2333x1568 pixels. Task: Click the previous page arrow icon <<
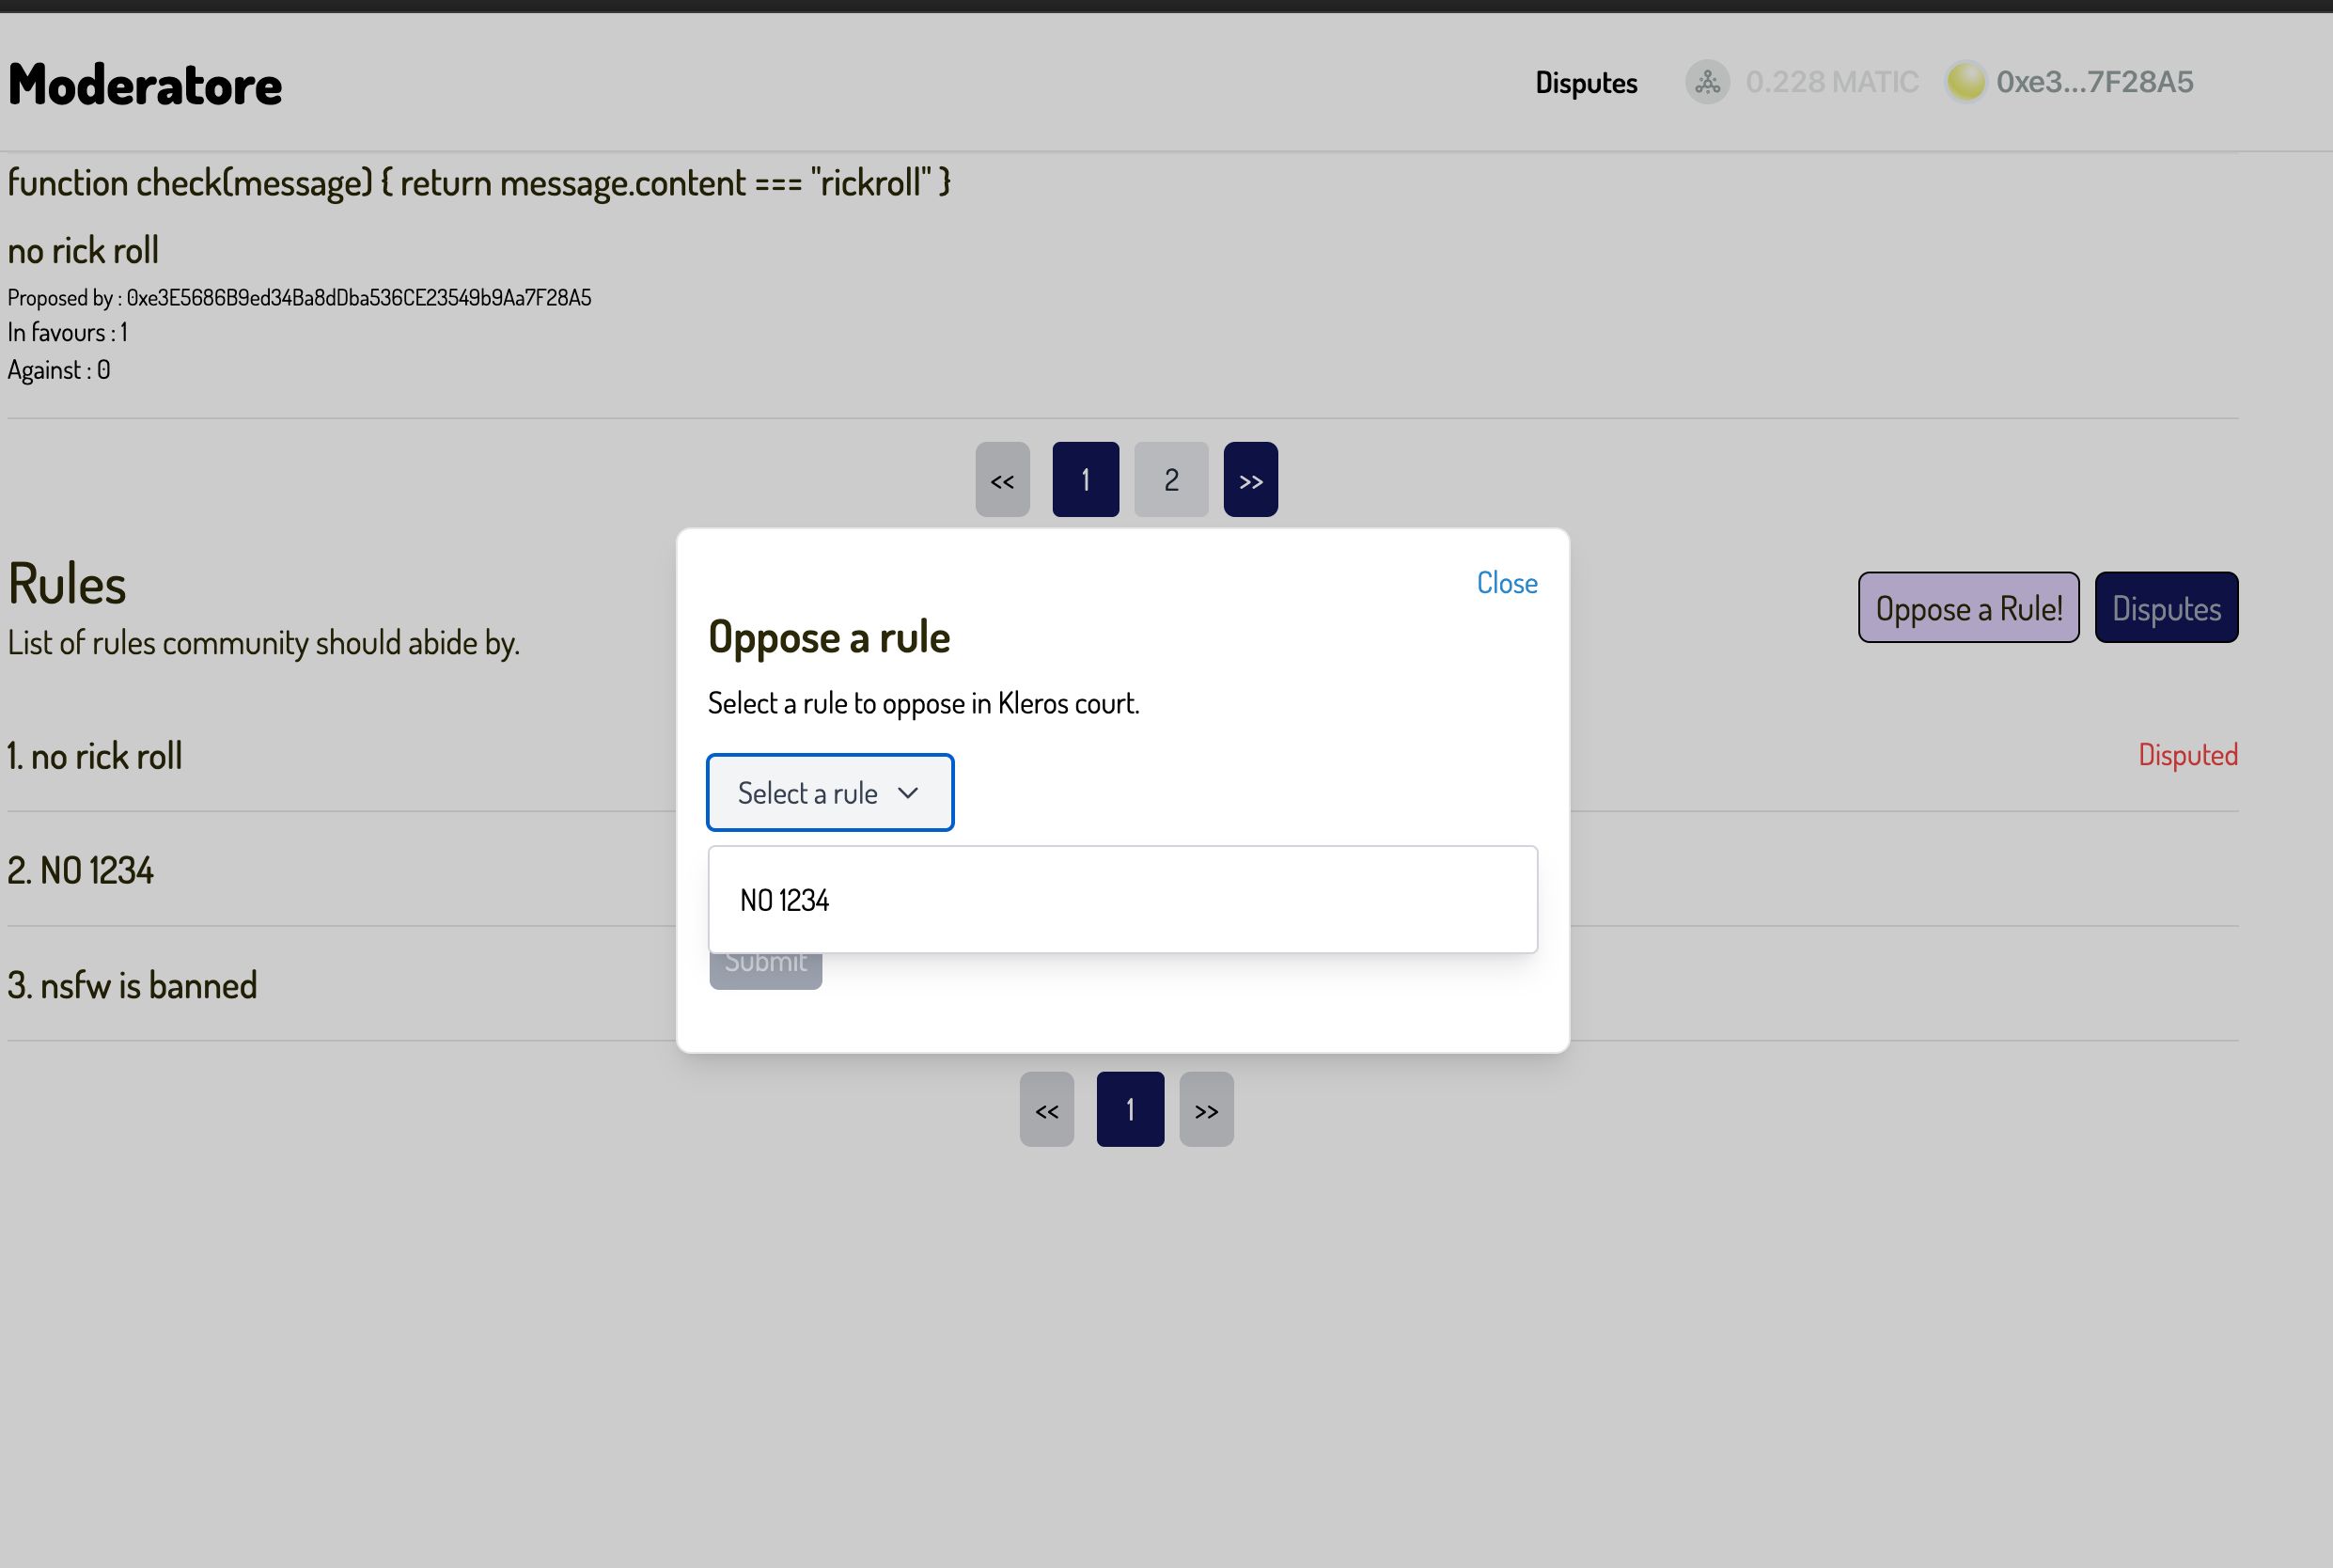pos(1000,478)
